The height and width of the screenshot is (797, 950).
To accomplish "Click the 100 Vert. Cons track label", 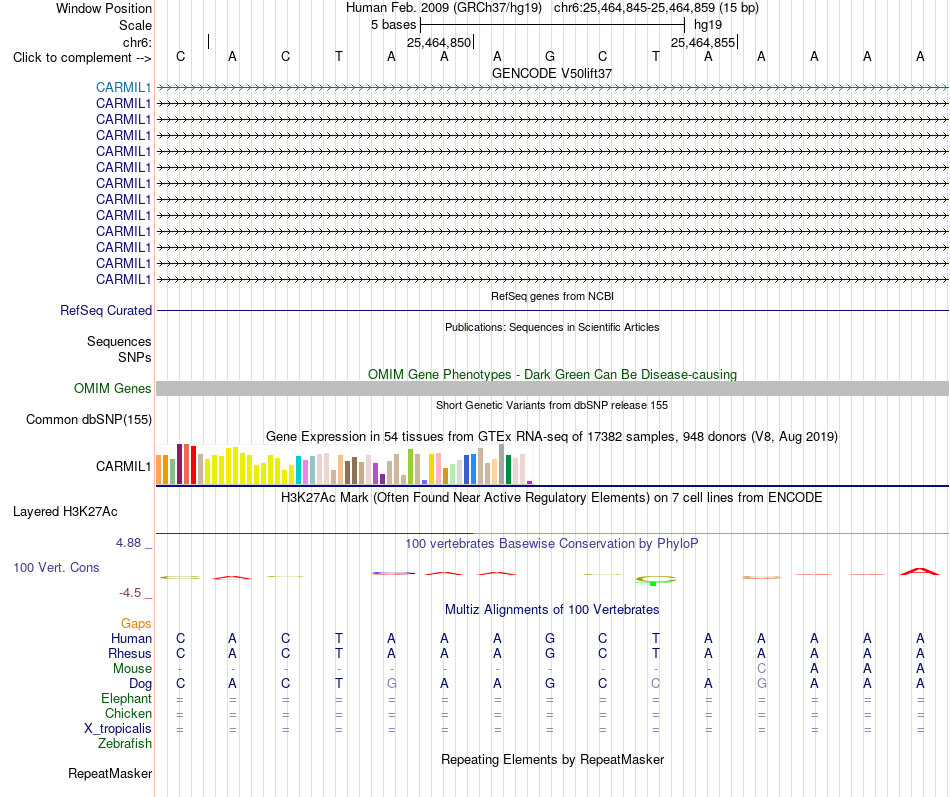I will pyautogui.click(x=56, y=567).
